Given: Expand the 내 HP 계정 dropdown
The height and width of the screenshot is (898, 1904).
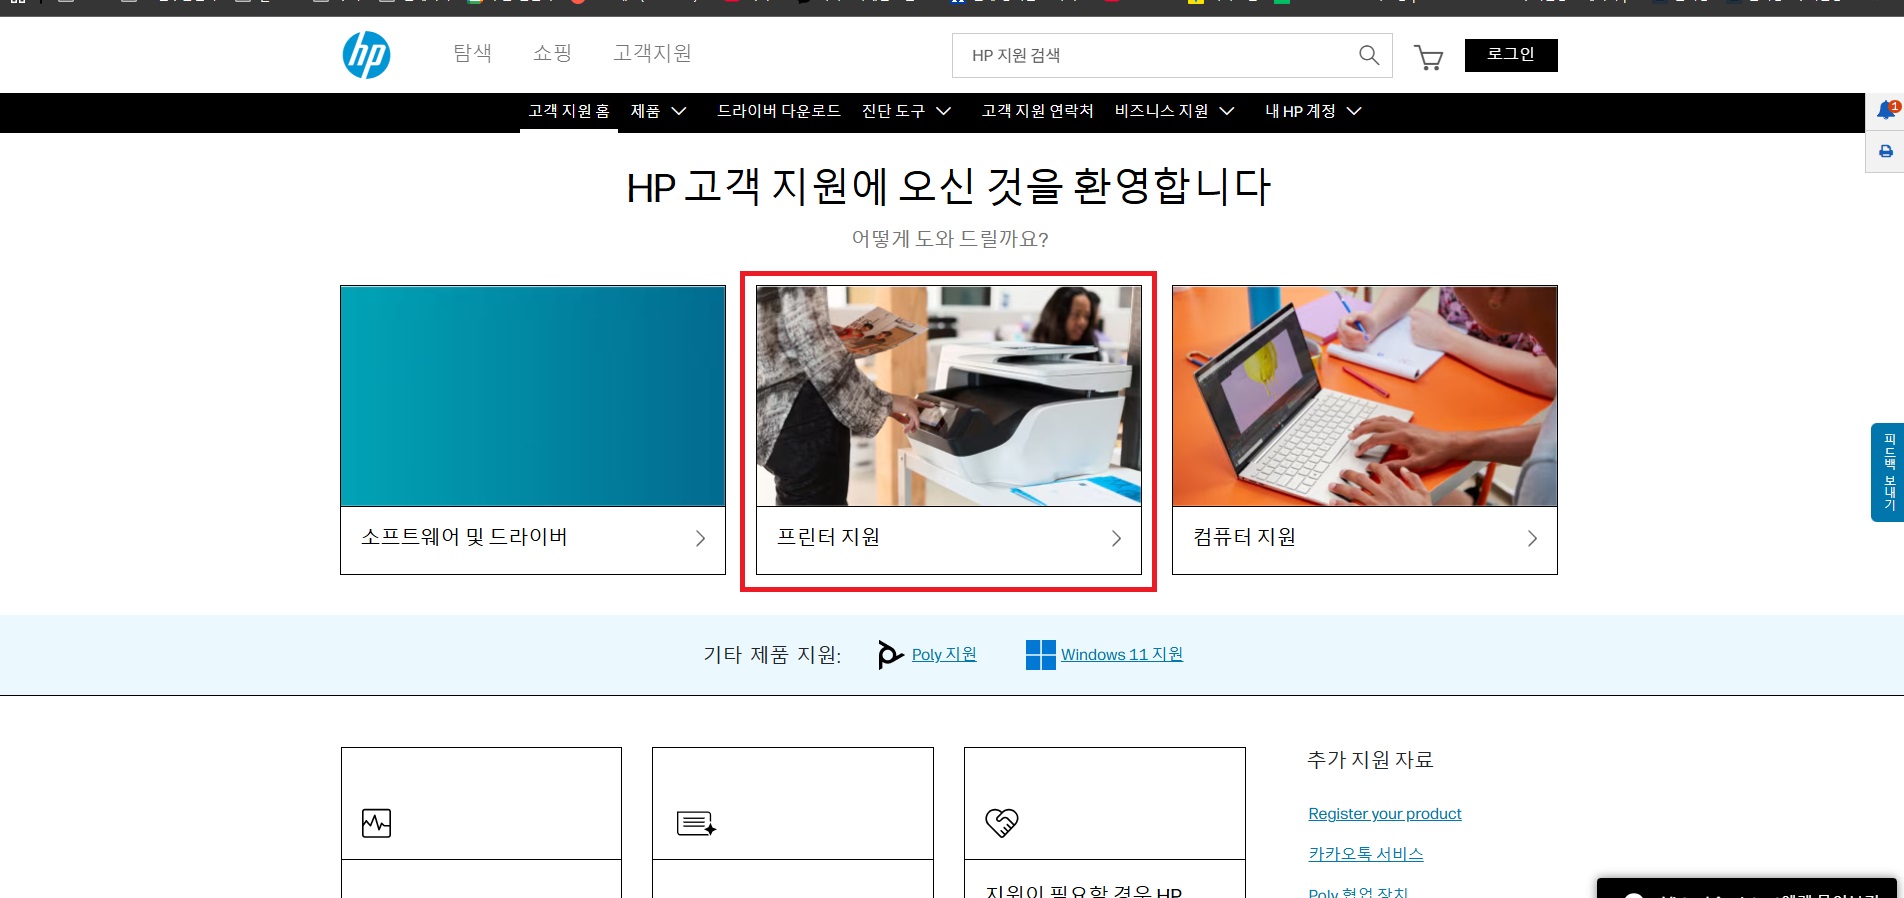Looking at the screenshot, I should point(1313,111).
